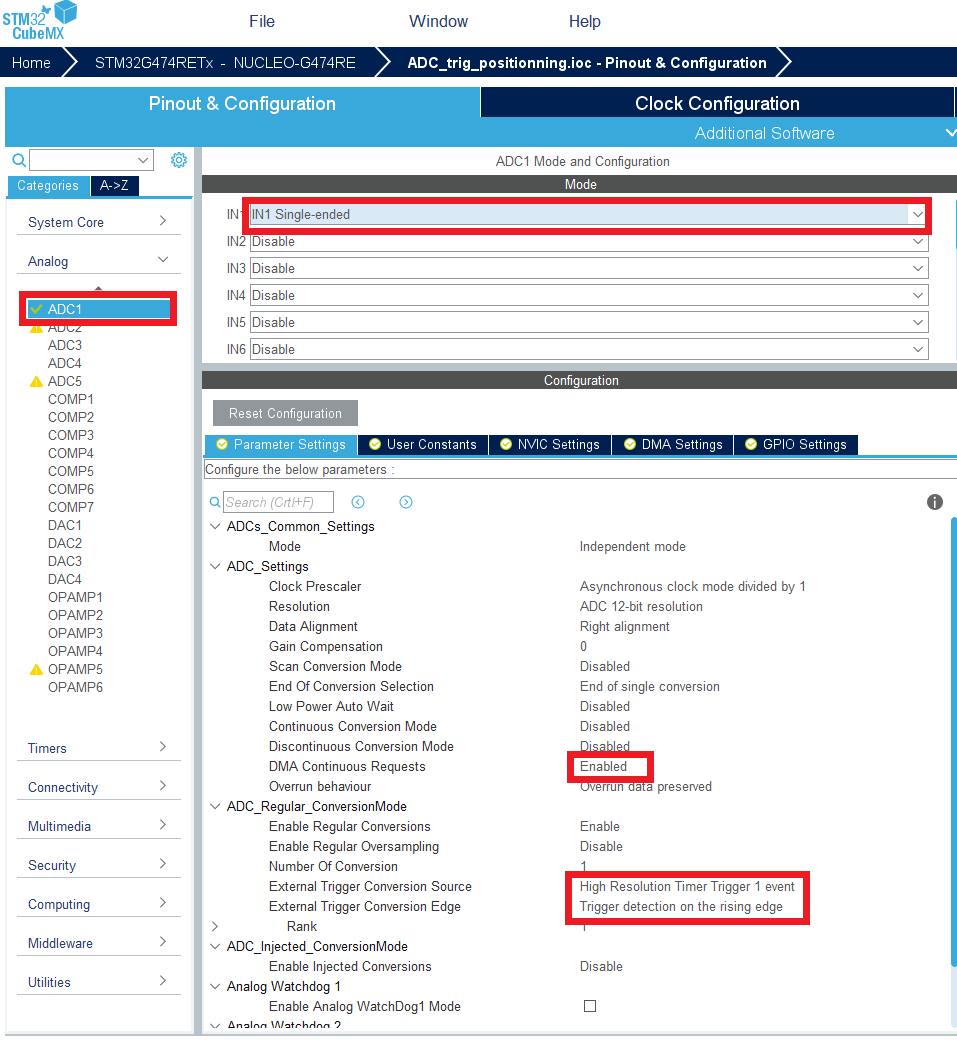This screenshot has height=1042, width=957.
Task: Click in the parameter Search field
Action: (x=278, y=502)
